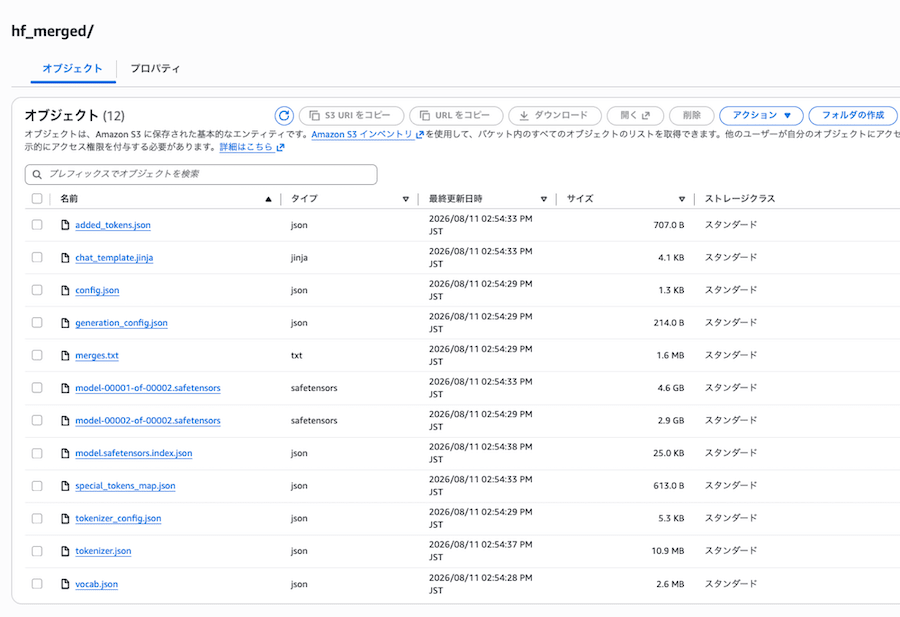
Task: Click file icon beside chat_template.jinja
Action: 65,258
